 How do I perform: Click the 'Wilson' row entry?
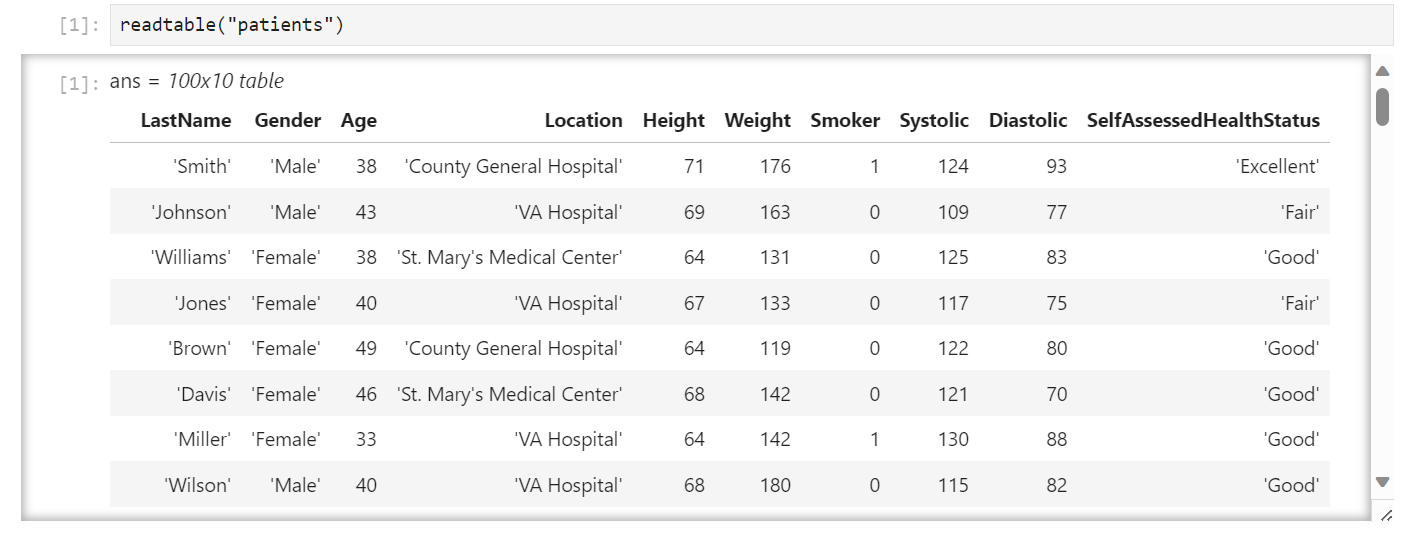click(197, 485)
